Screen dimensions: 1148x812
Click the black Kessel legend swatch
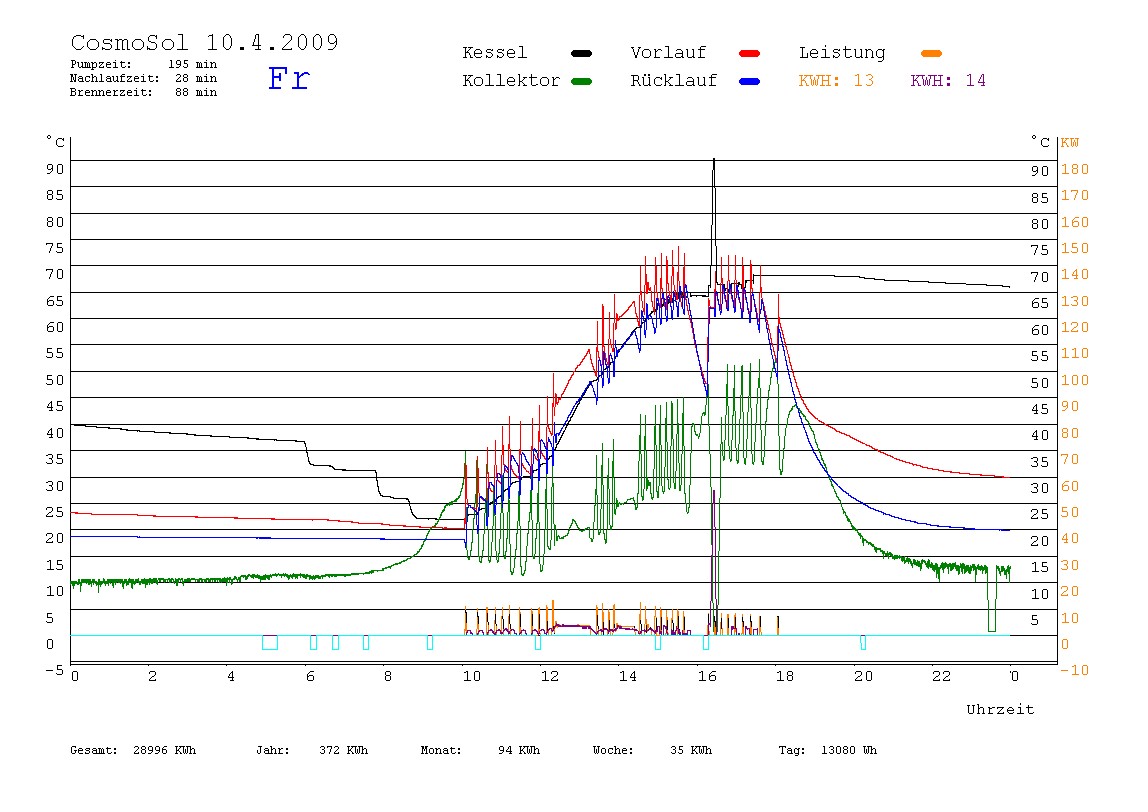click(x=581, y=53)
